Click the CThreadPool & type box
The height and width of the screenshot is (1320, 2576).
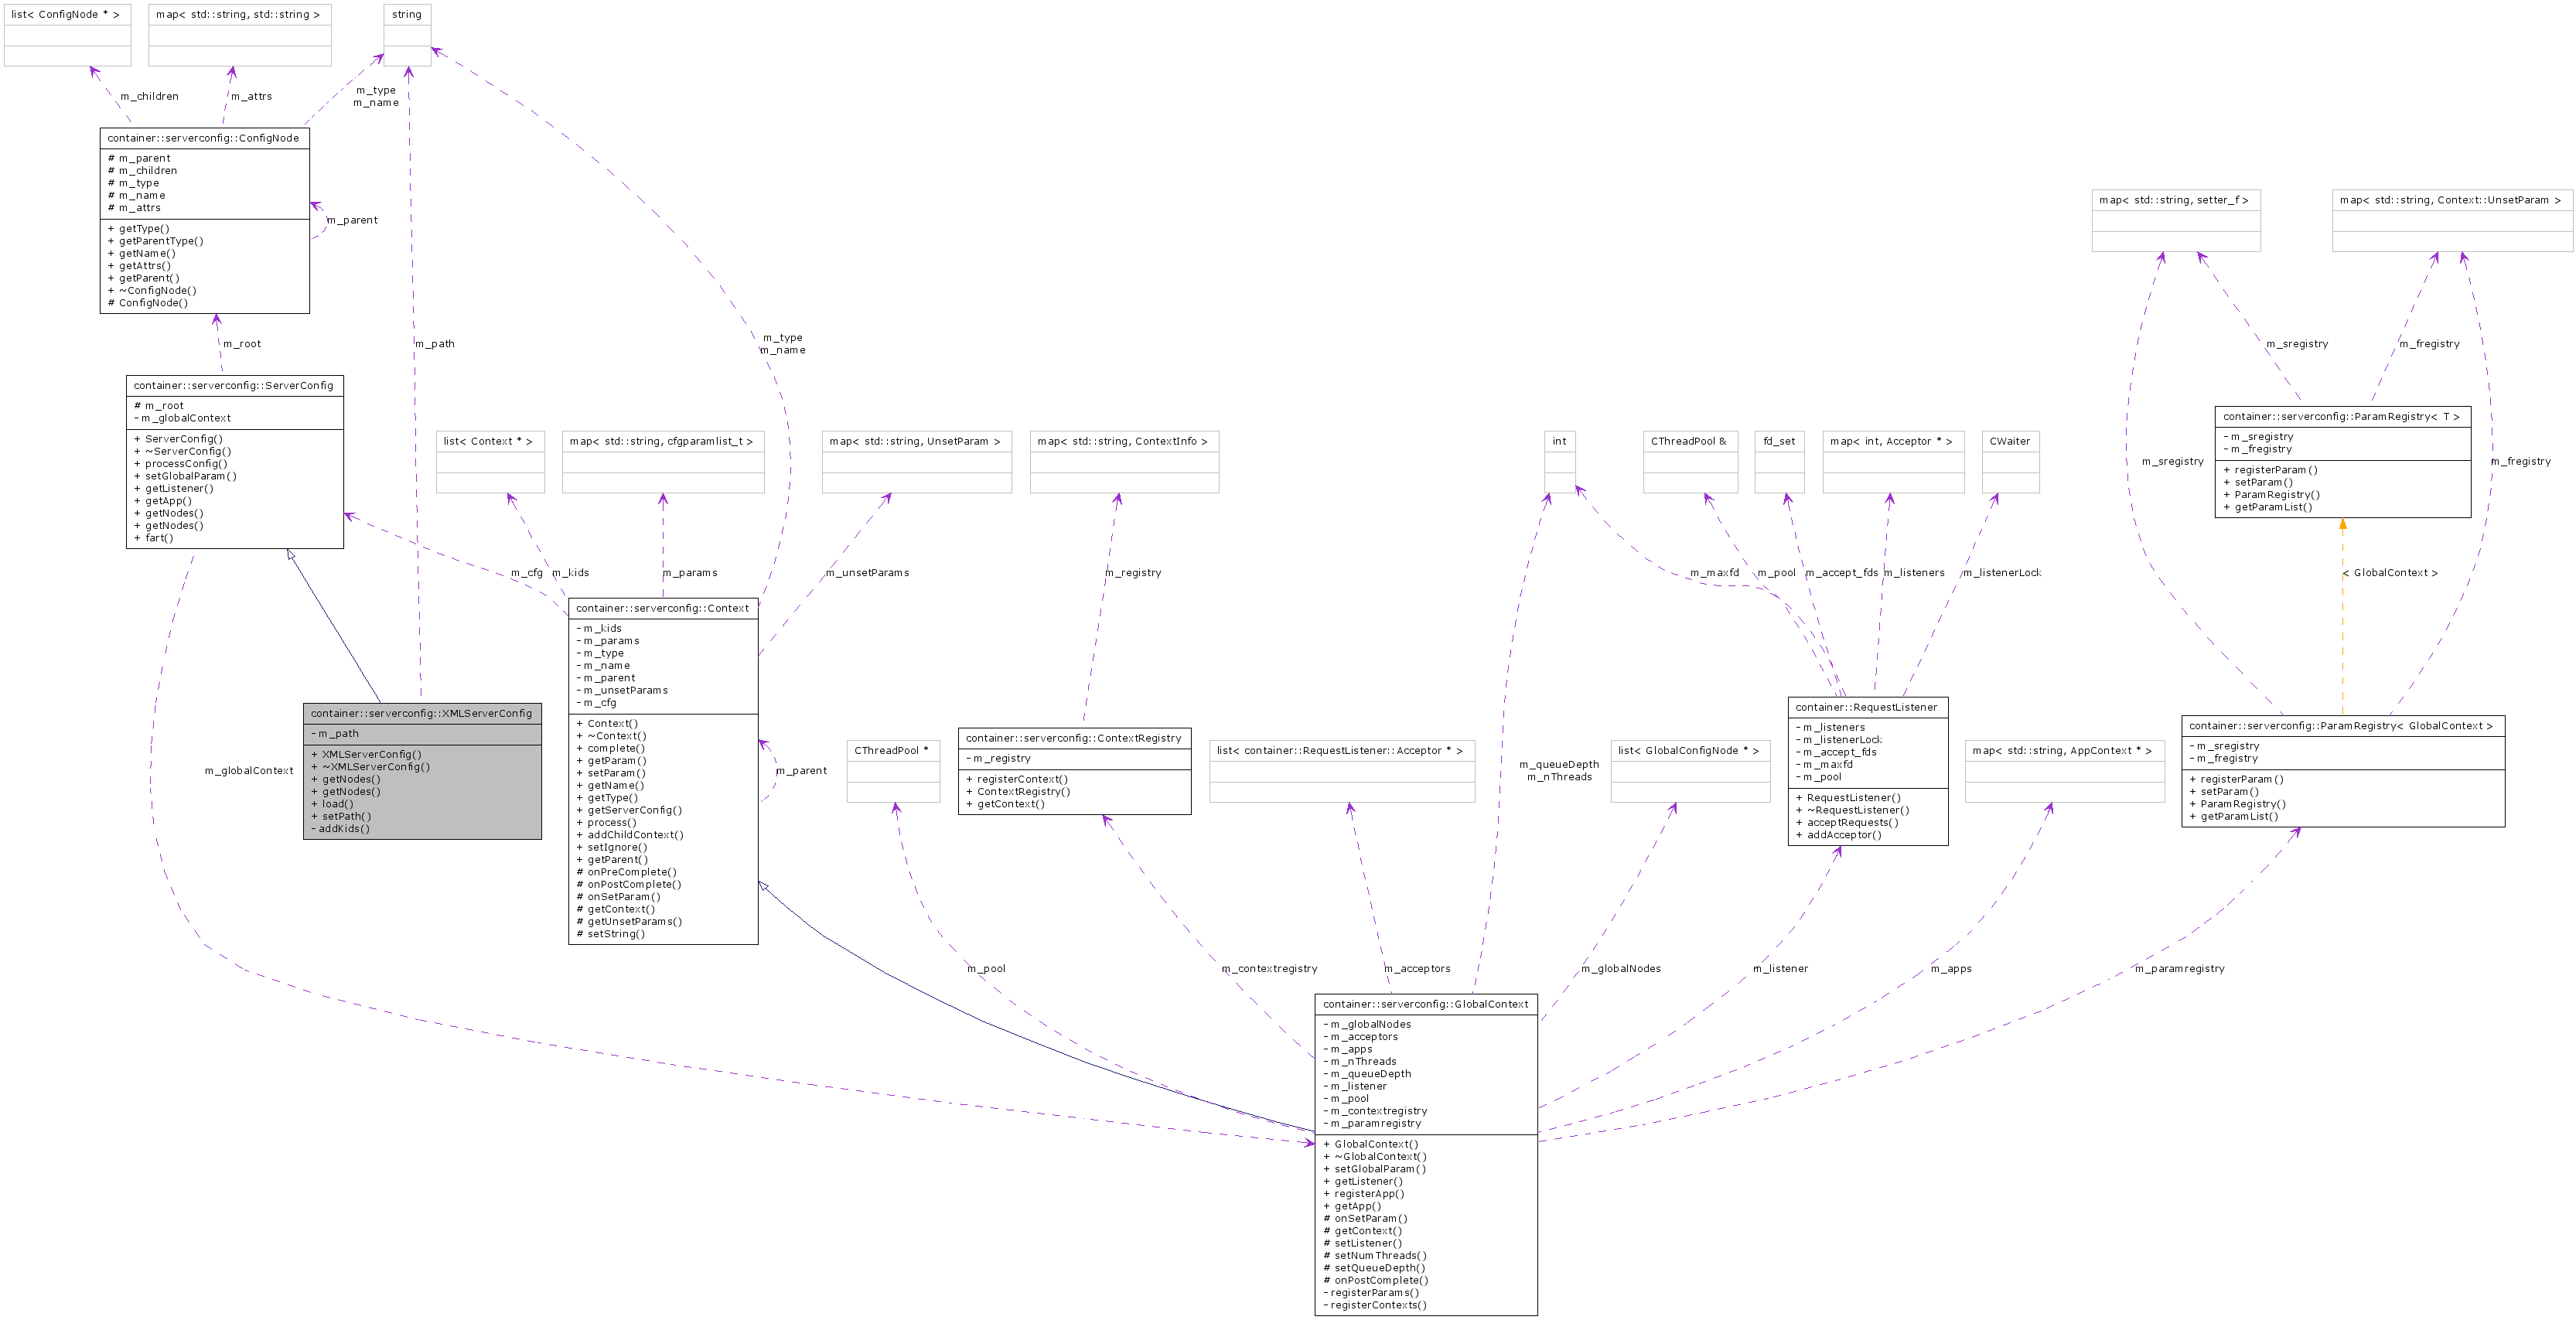point(1690,462)
